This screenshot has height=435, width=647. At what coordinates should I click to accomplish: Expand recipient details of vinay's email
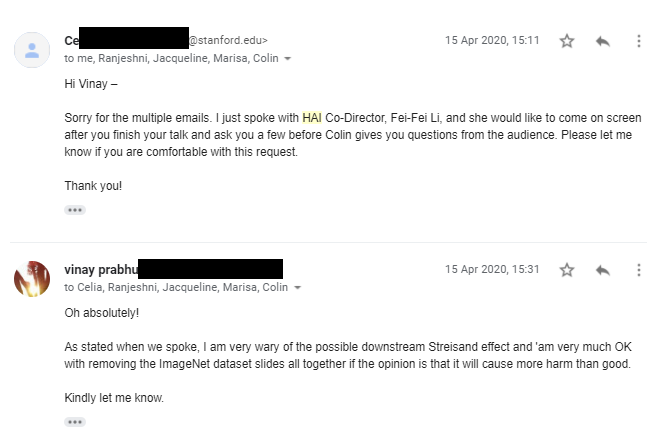click(297, 288)
